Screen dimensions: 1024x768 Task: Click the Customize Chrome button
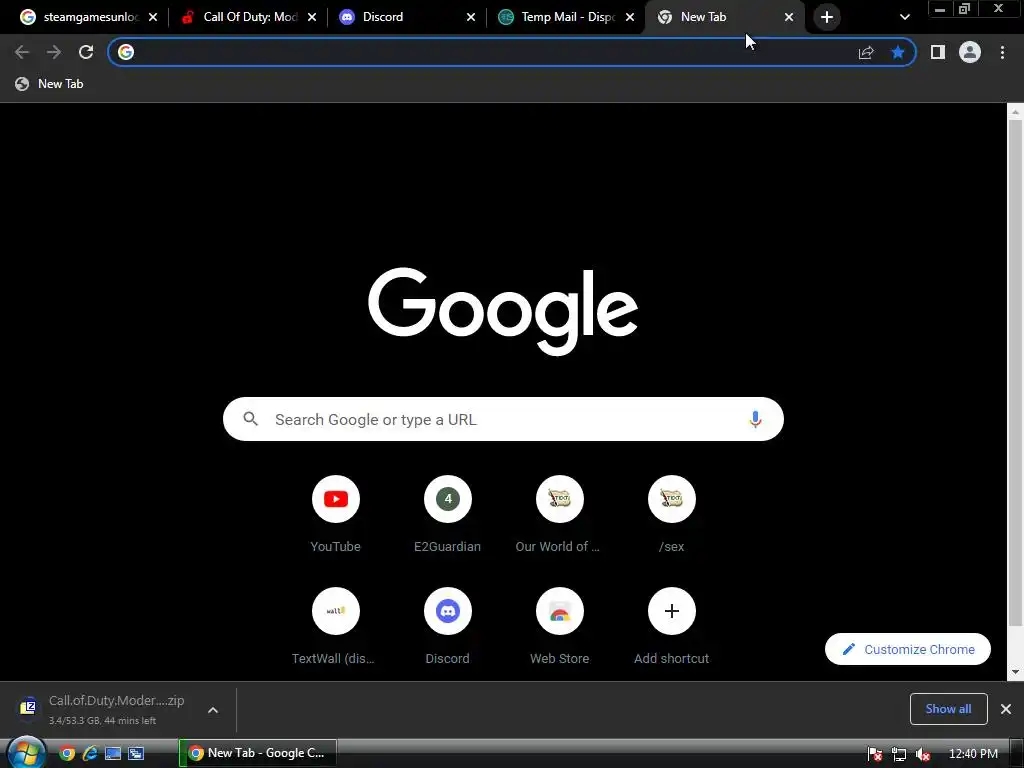tap(908, 649)
